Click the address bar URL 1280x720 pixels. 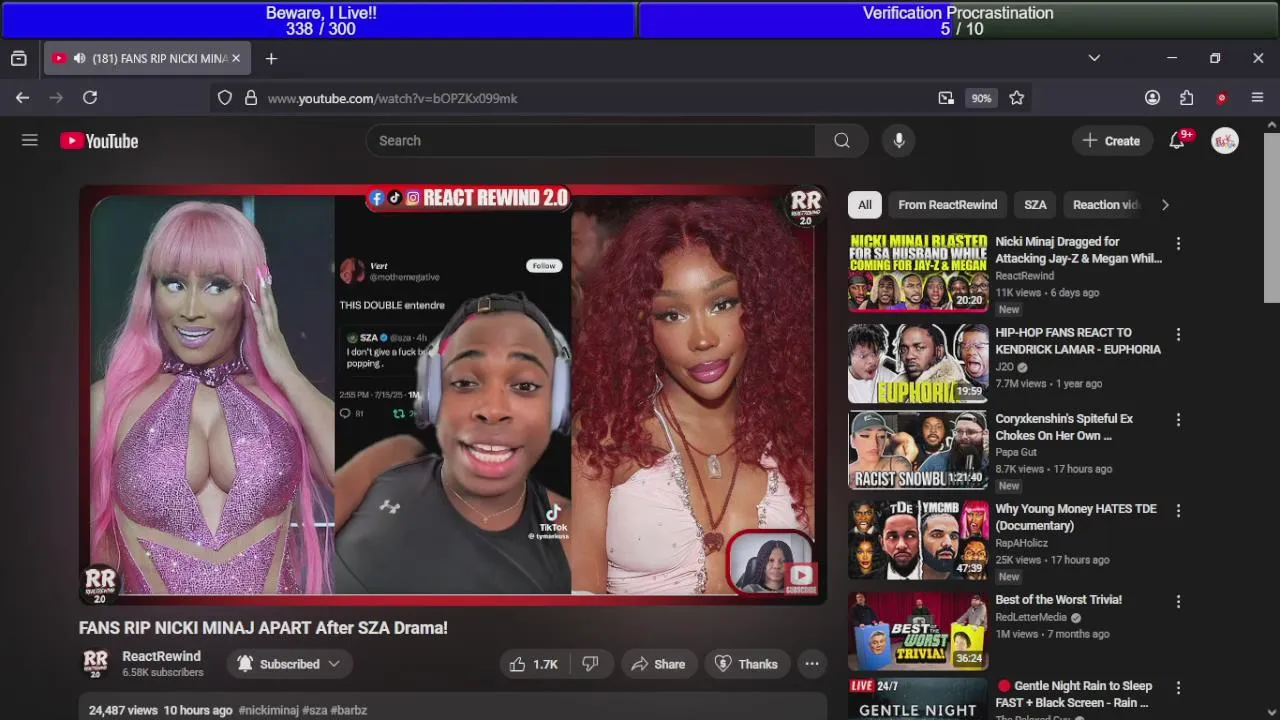[x=392, y=98]
